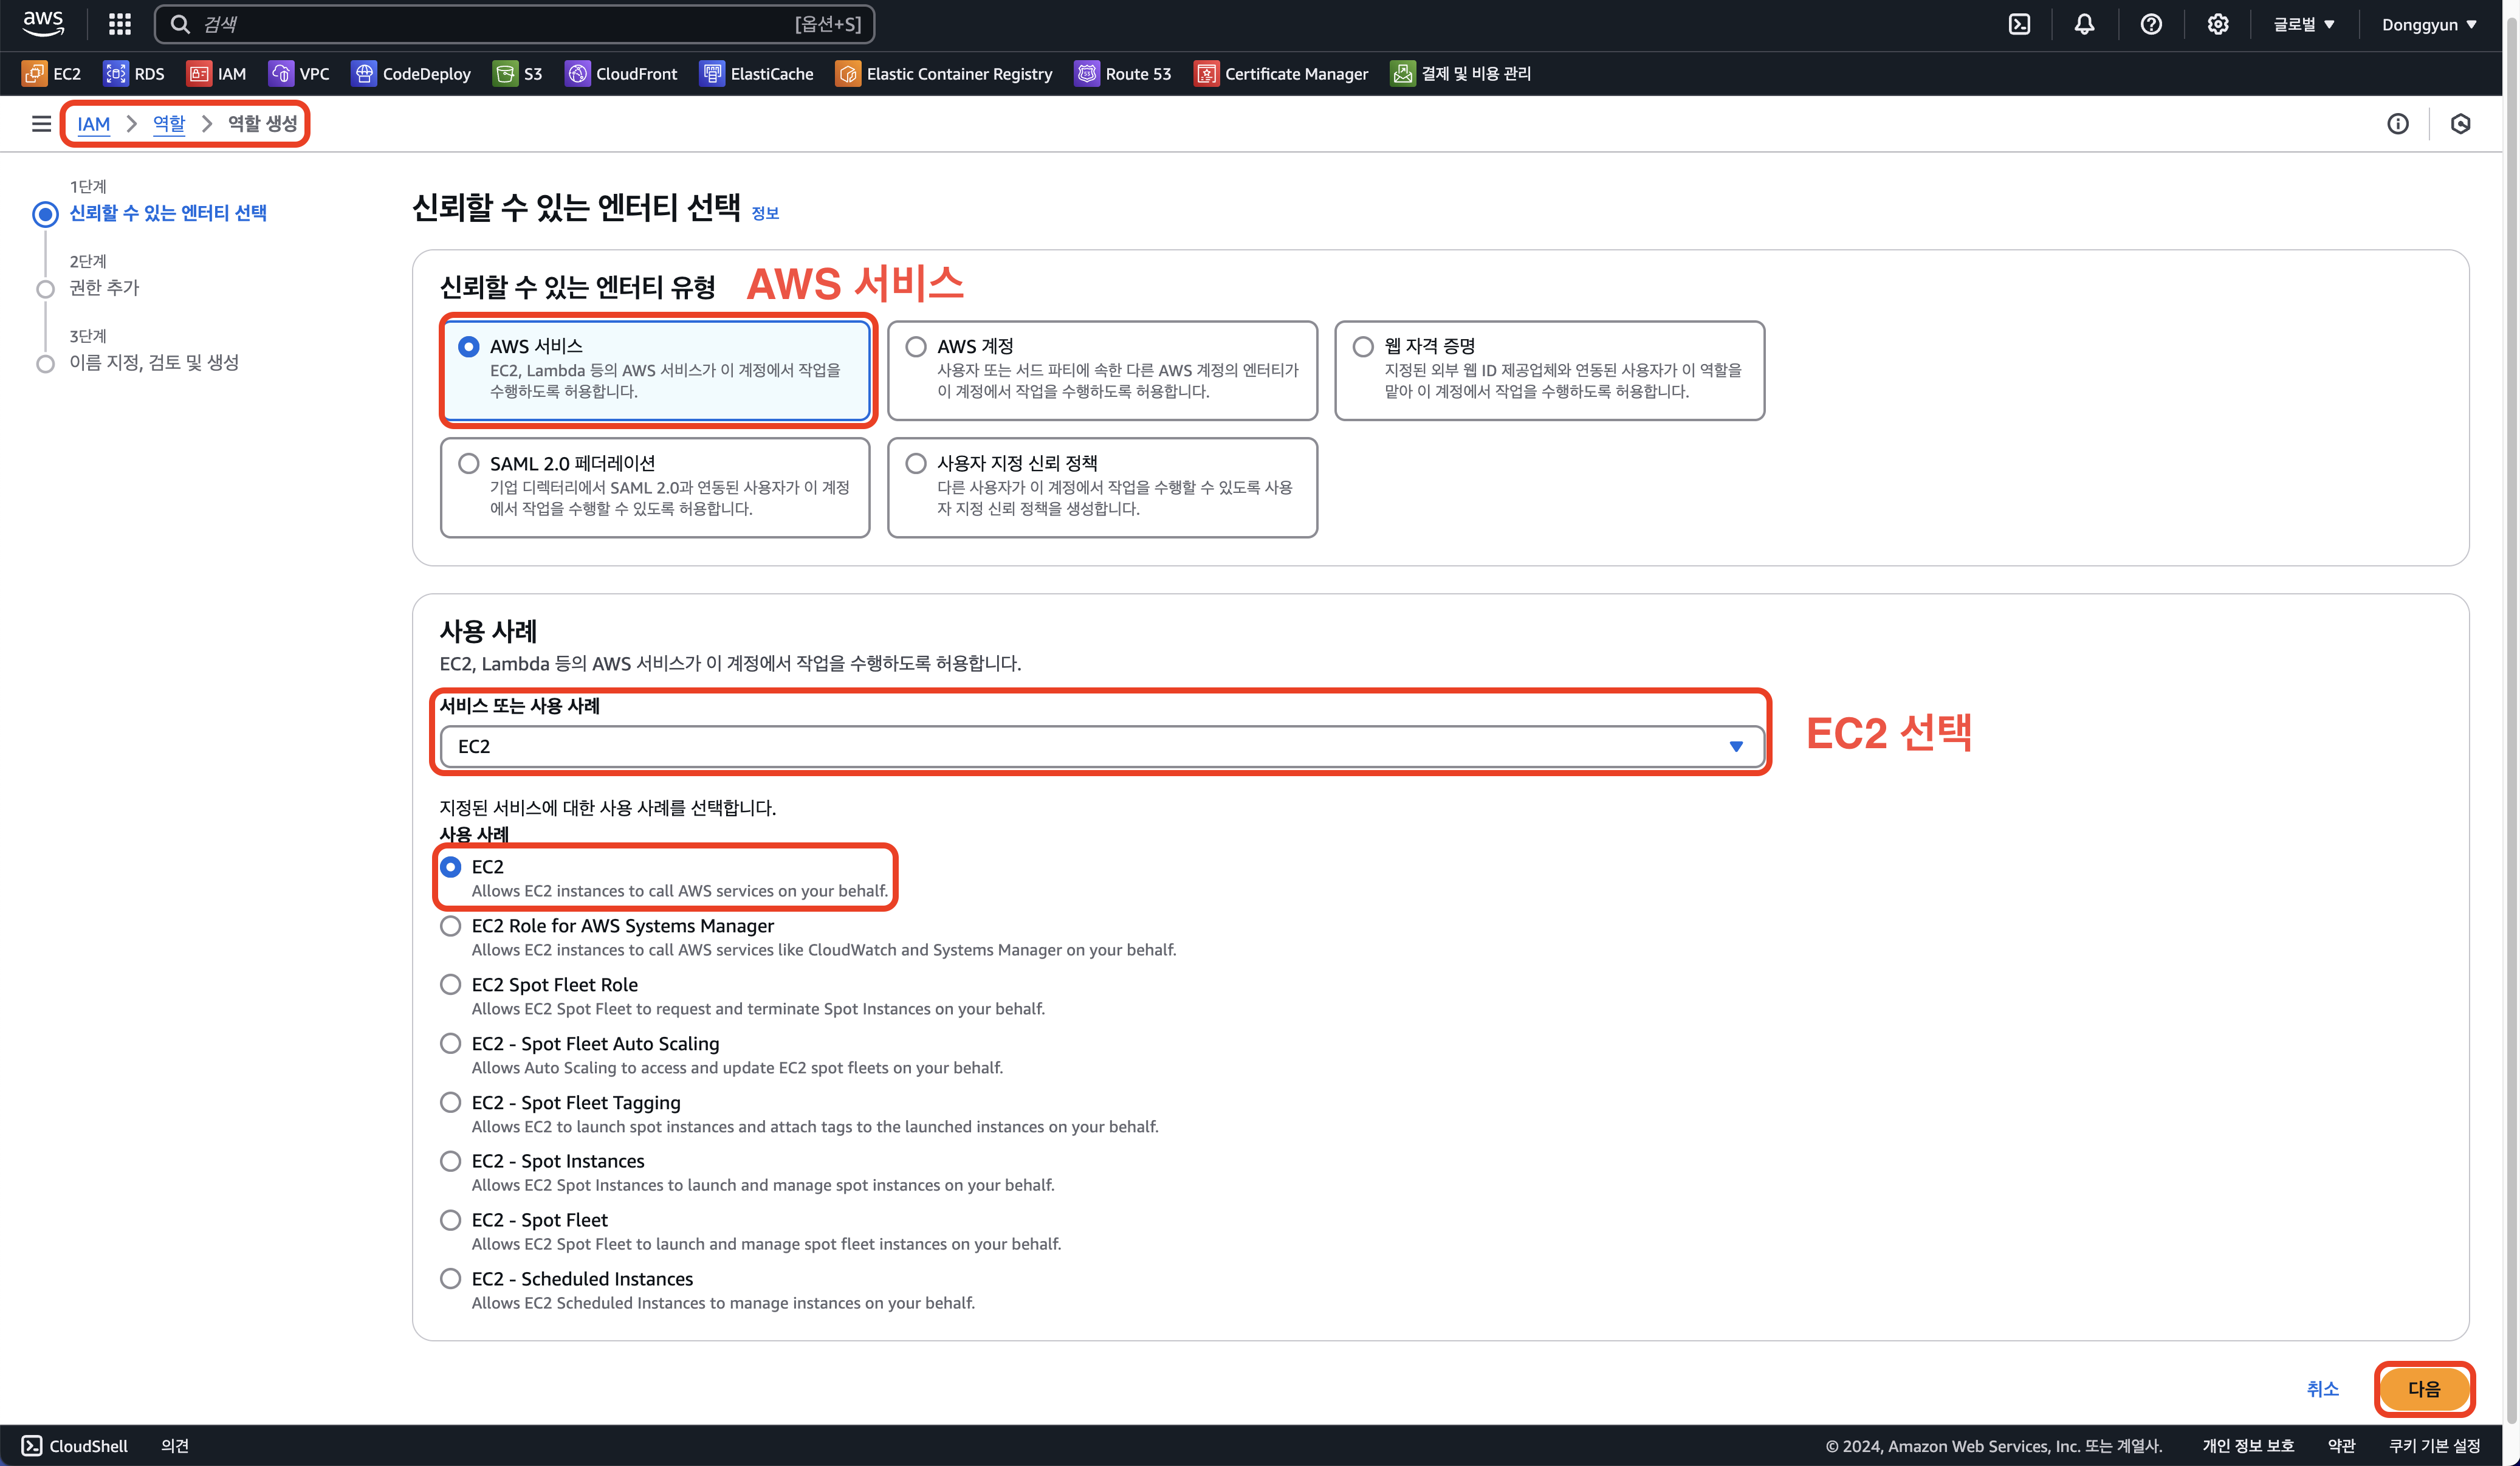Image resolution: width=2520 pixels, height=1466 pixels.
Task: Click the info panel circle icon
Action: [x=2397, y=124]
